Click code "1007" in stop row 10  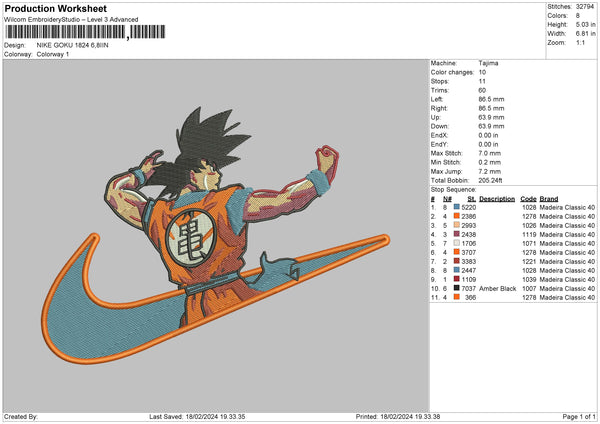tap(529, 289)
